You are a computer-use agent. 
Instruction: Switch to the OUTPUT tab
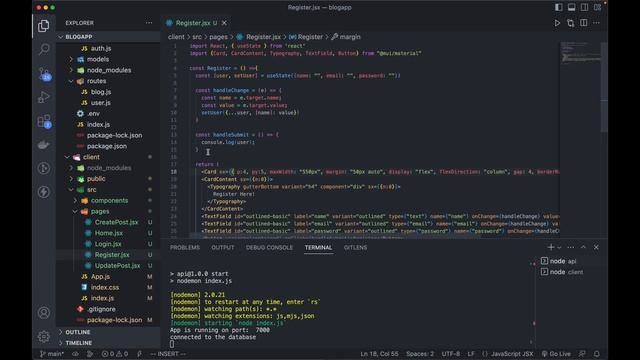tap(223, 248)
